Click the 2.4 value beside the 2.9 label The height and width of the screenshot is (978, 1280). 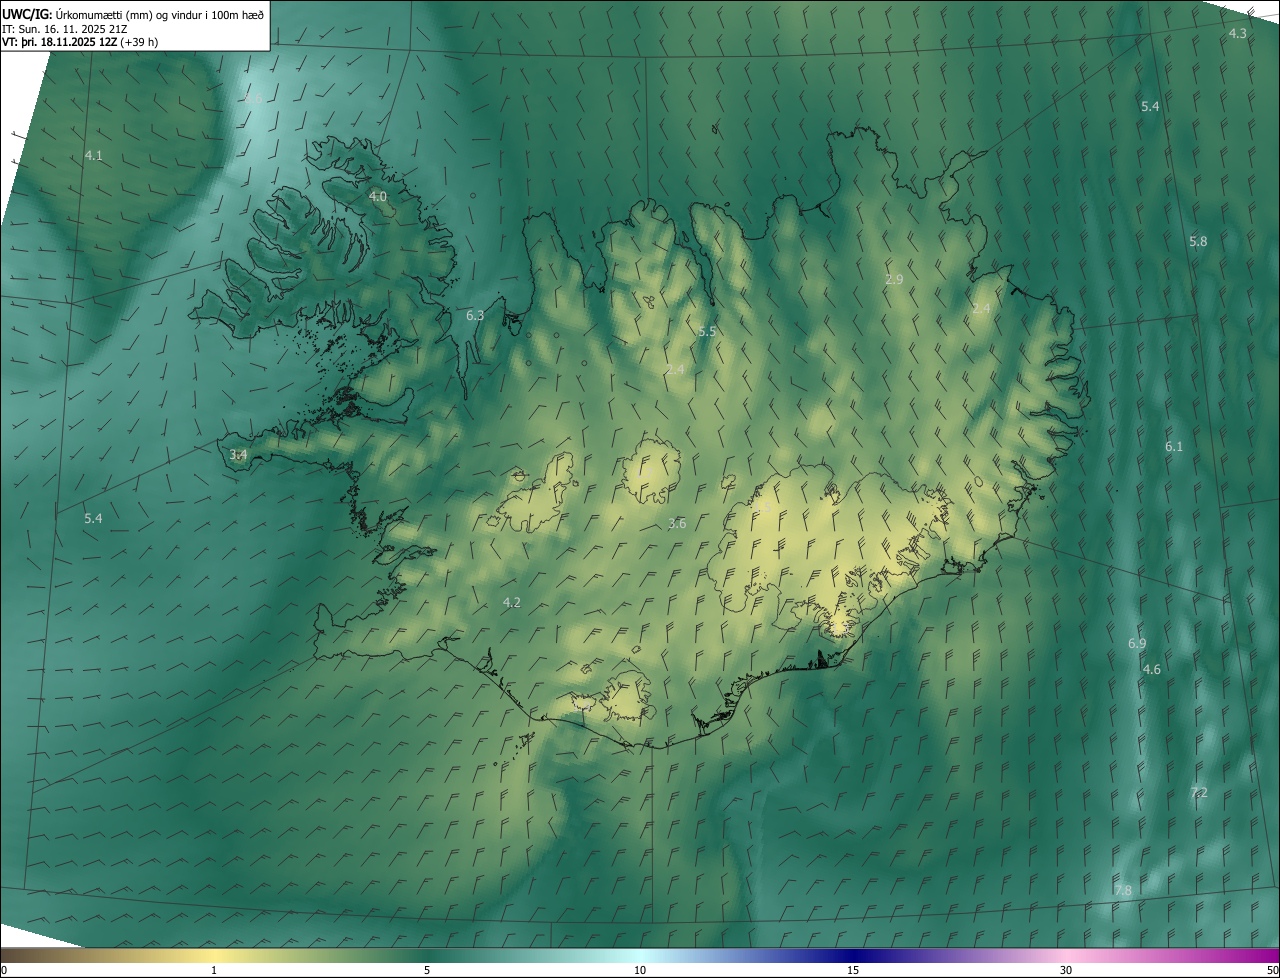pos(981,309)
